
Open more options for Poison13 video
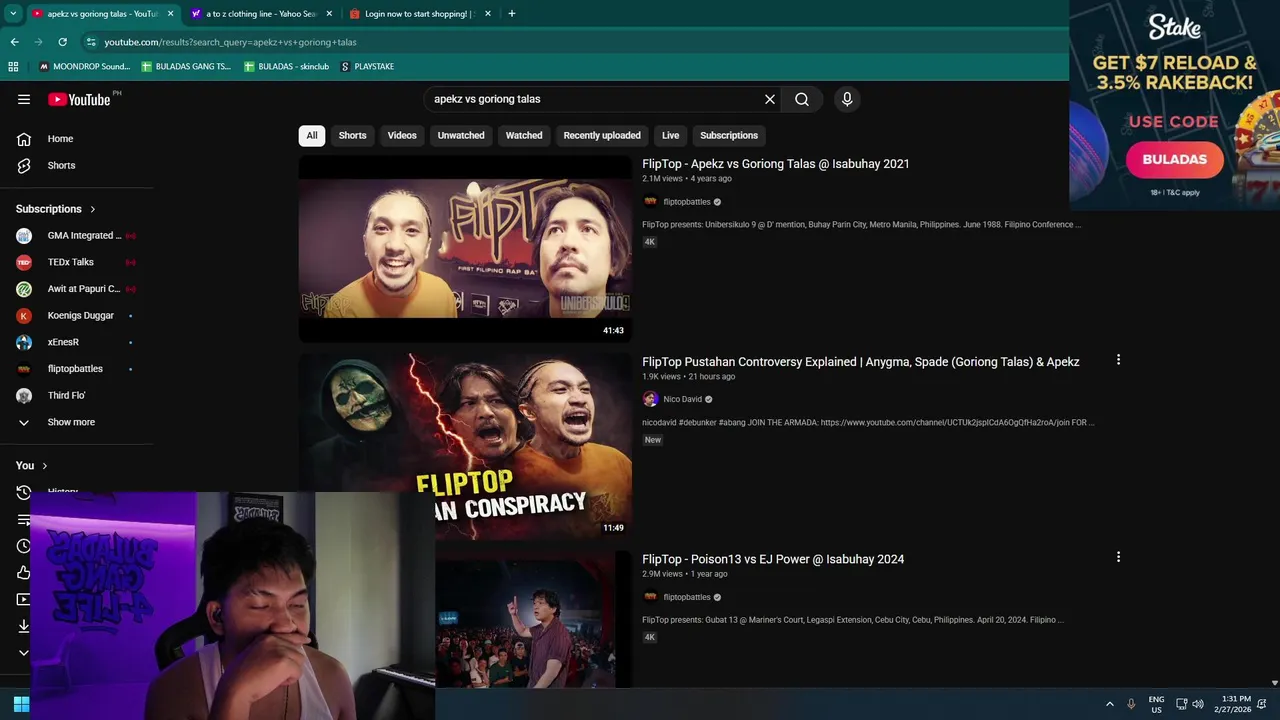[1118, 557]
